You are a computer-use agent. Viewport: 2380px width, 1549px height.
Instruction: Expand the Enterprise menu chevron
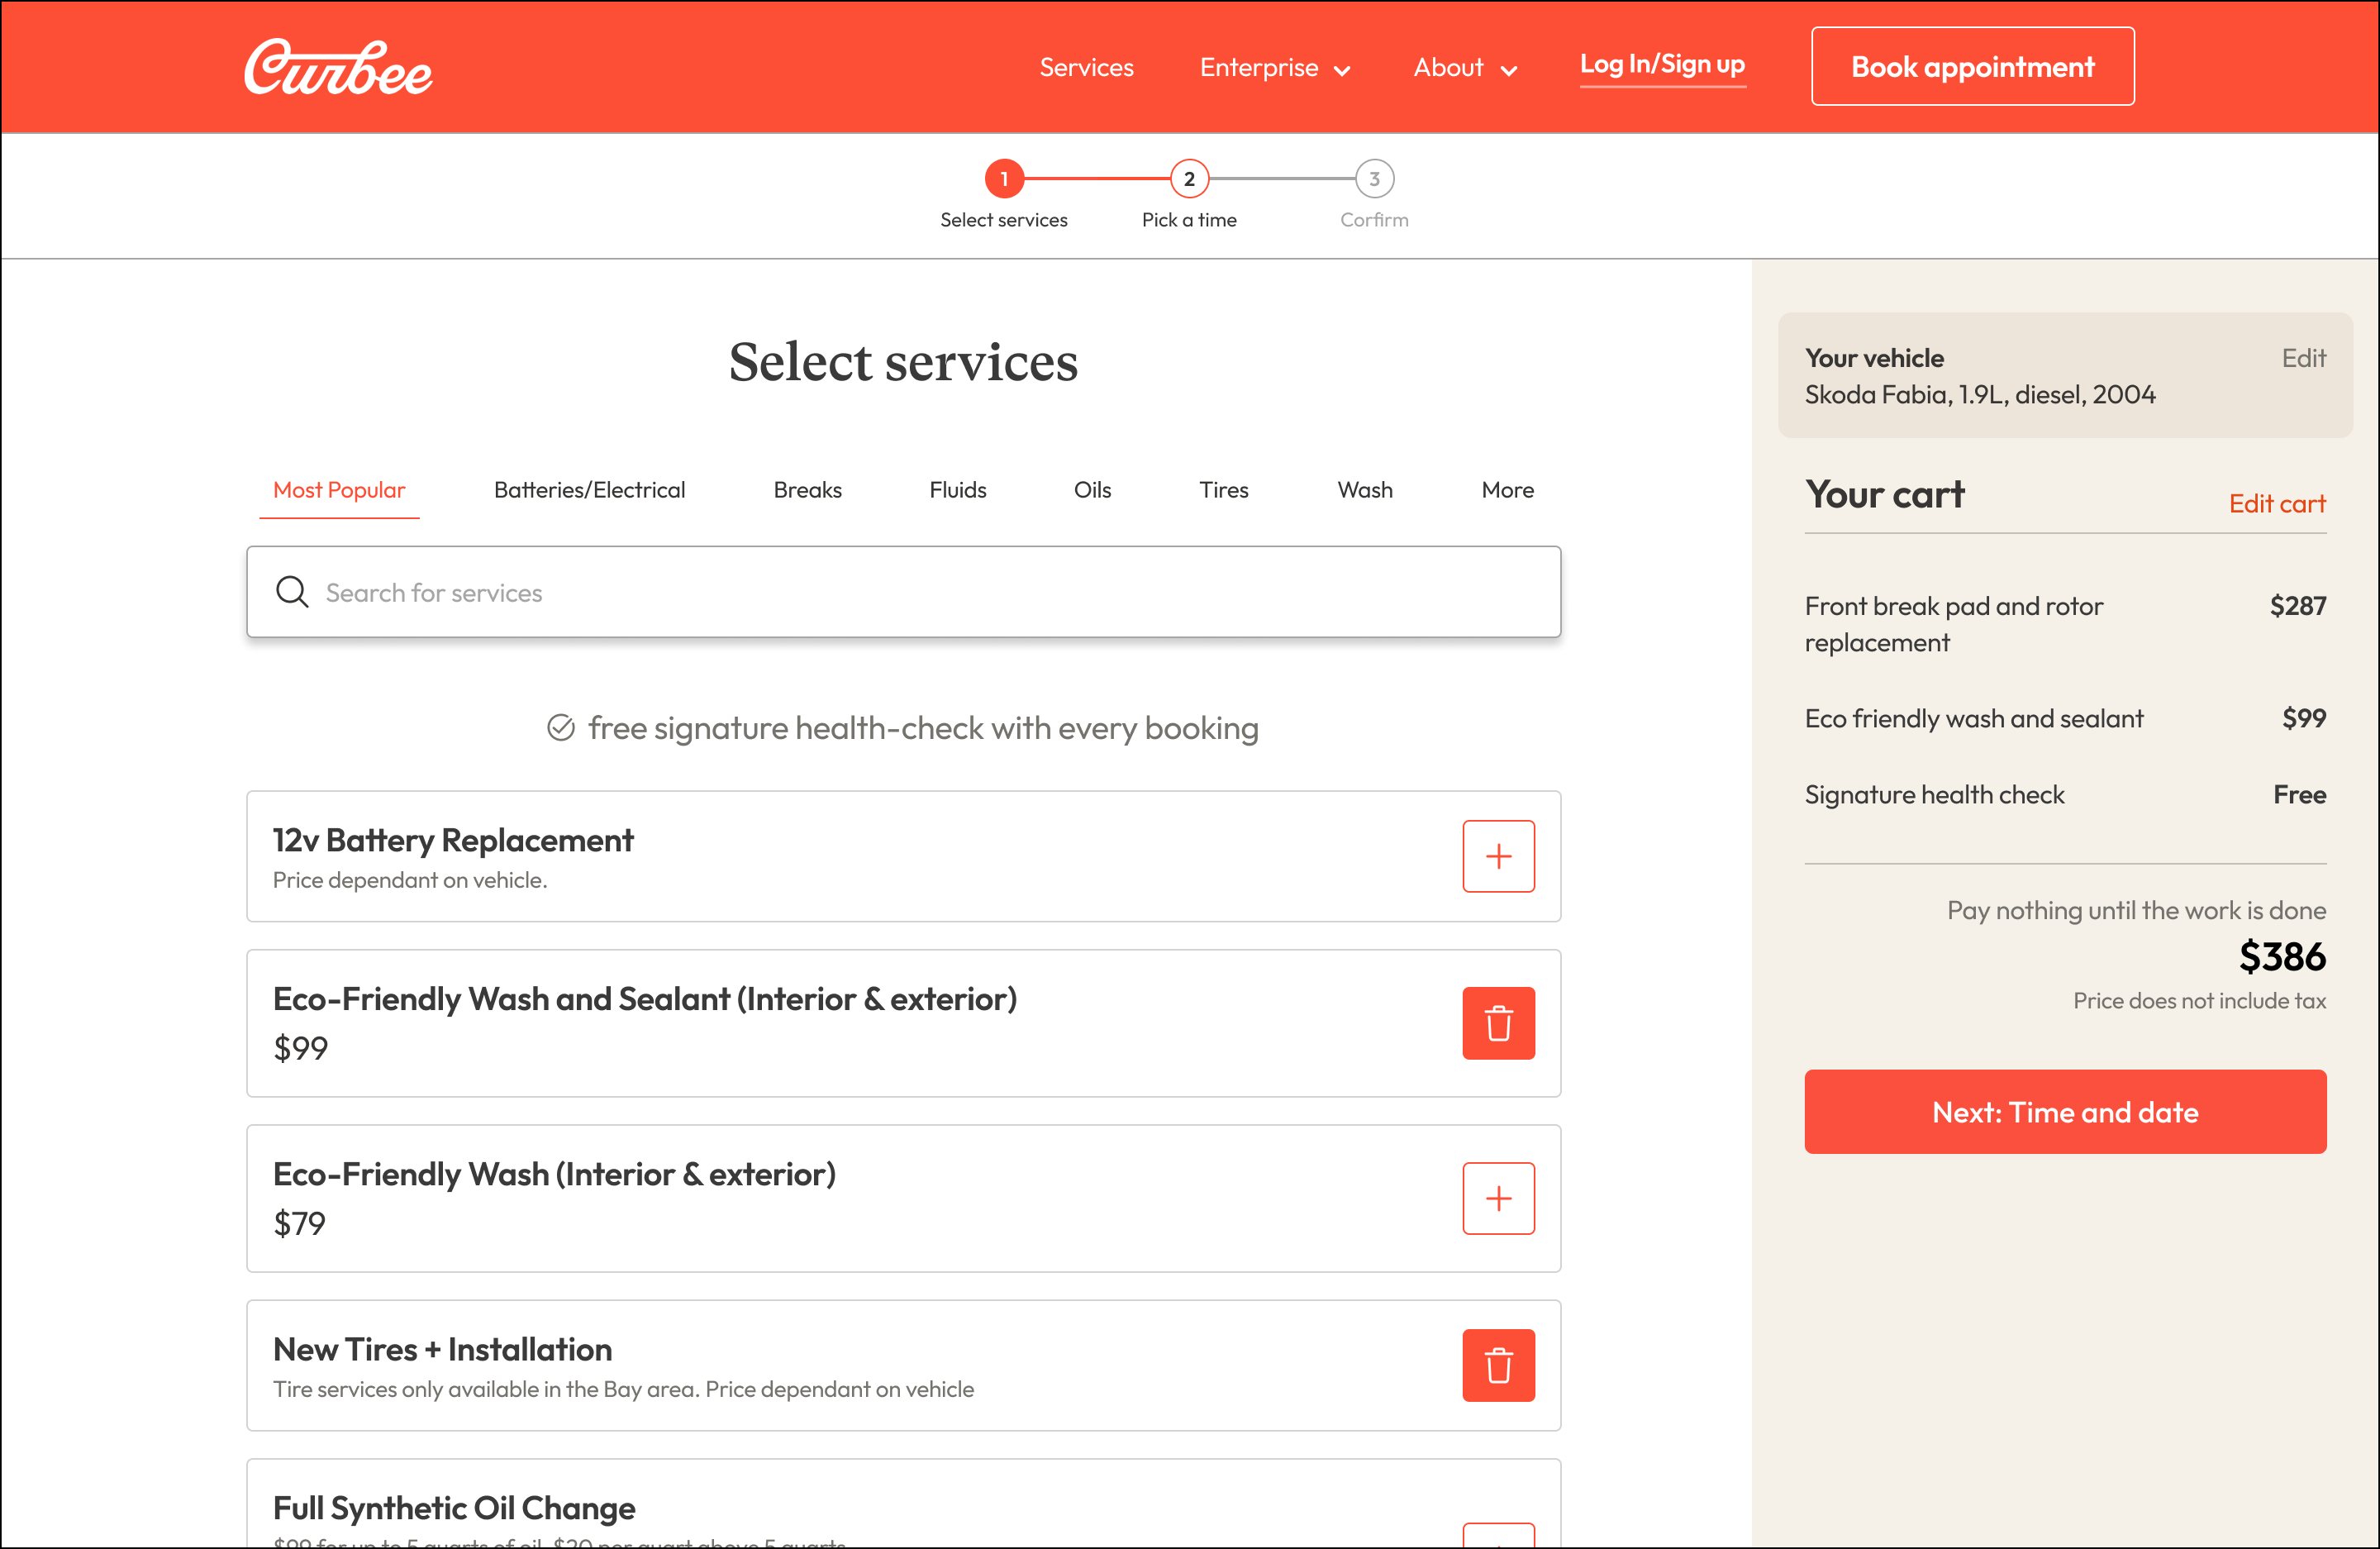click(x=1343, y=70)
